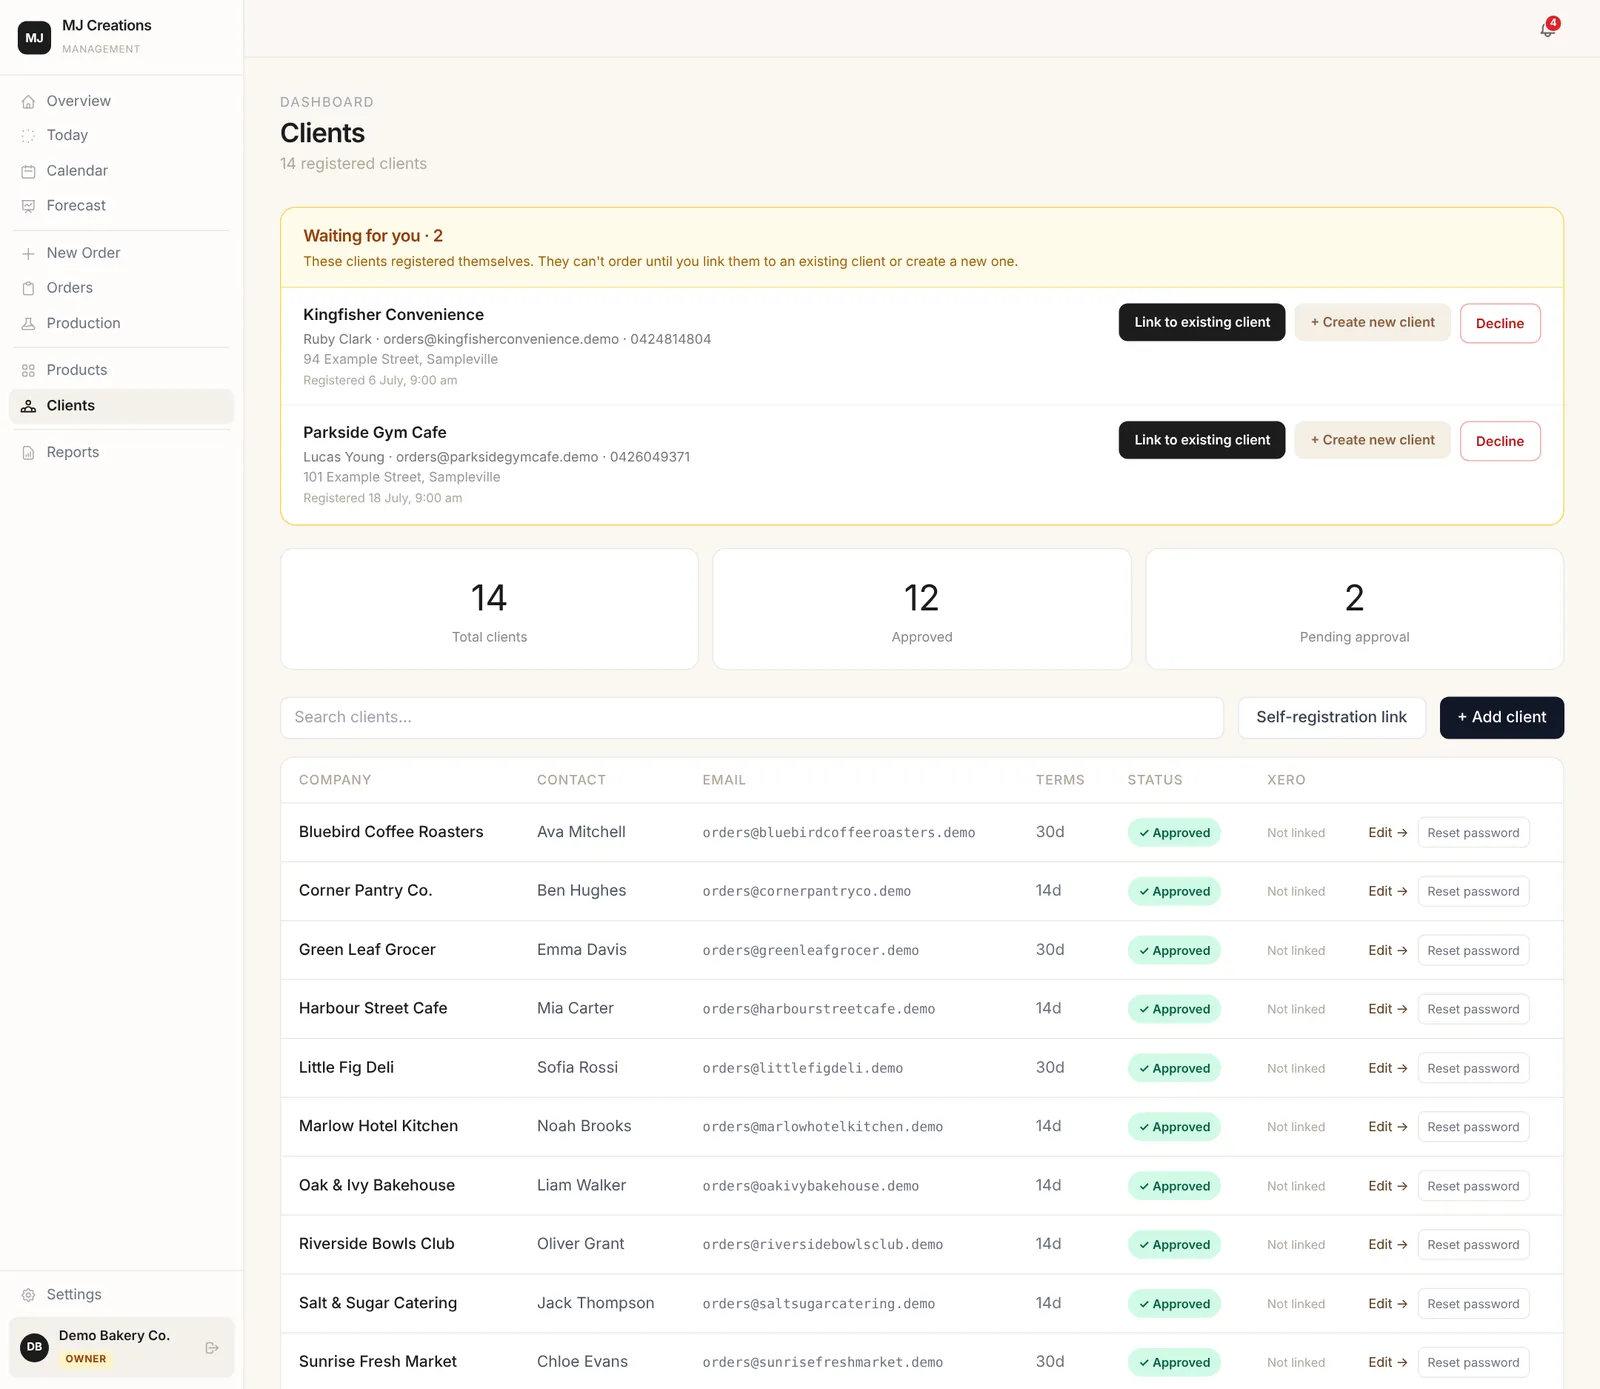The width and height of the screenshot is (1600, 1389).
Task: Edit Little Fig Deli client
Action: (1388, 1068)
